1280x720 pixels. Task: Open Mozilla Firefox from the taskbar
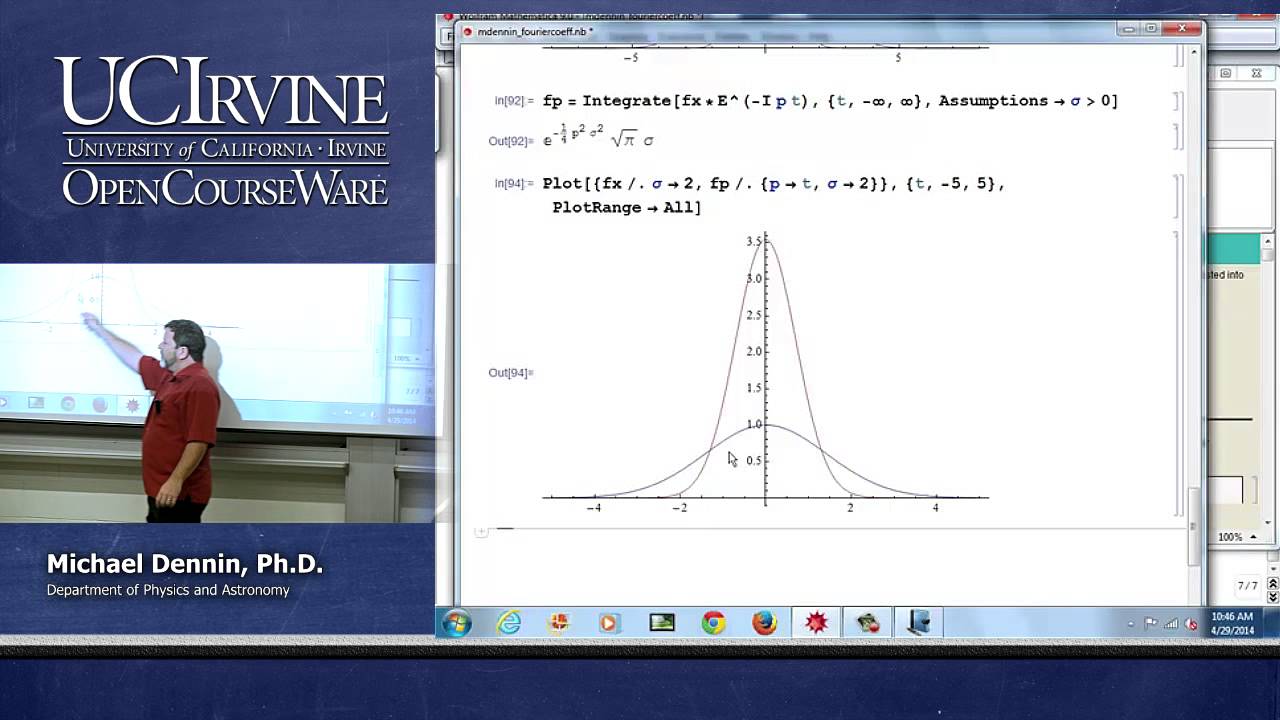[x=764, y=623]
